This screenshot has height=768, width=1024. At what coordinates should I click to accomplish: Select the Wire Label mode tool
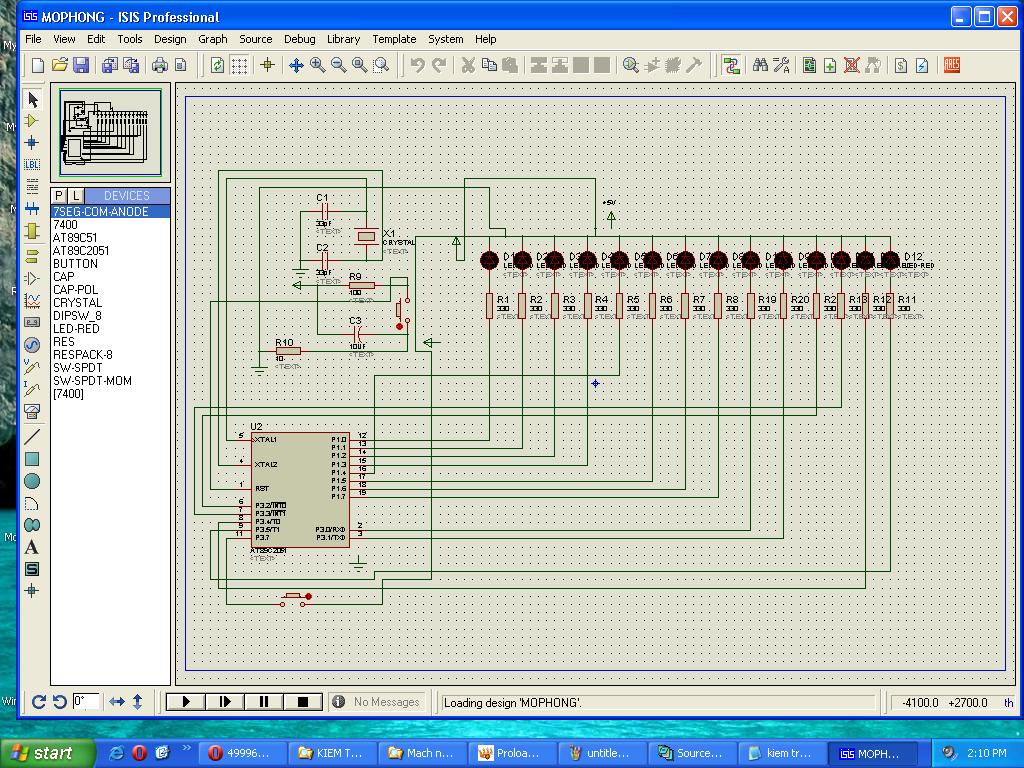tap(32, 165)
